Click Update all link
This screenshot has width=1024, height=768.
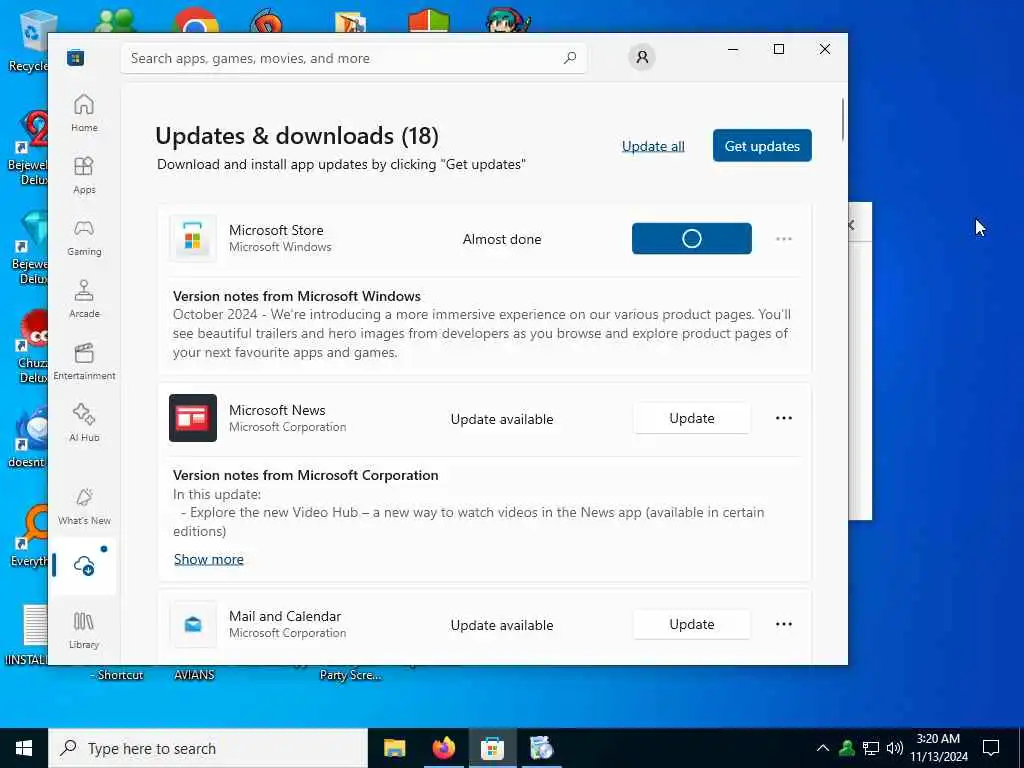[x=653, y=146]
